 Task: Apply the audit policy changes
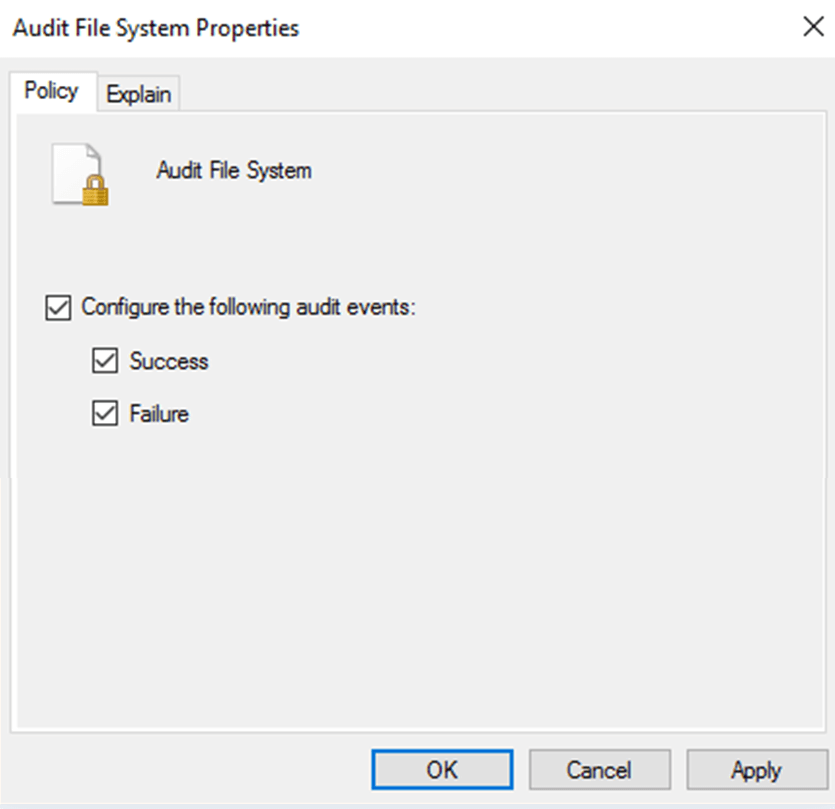pos(755,769)
